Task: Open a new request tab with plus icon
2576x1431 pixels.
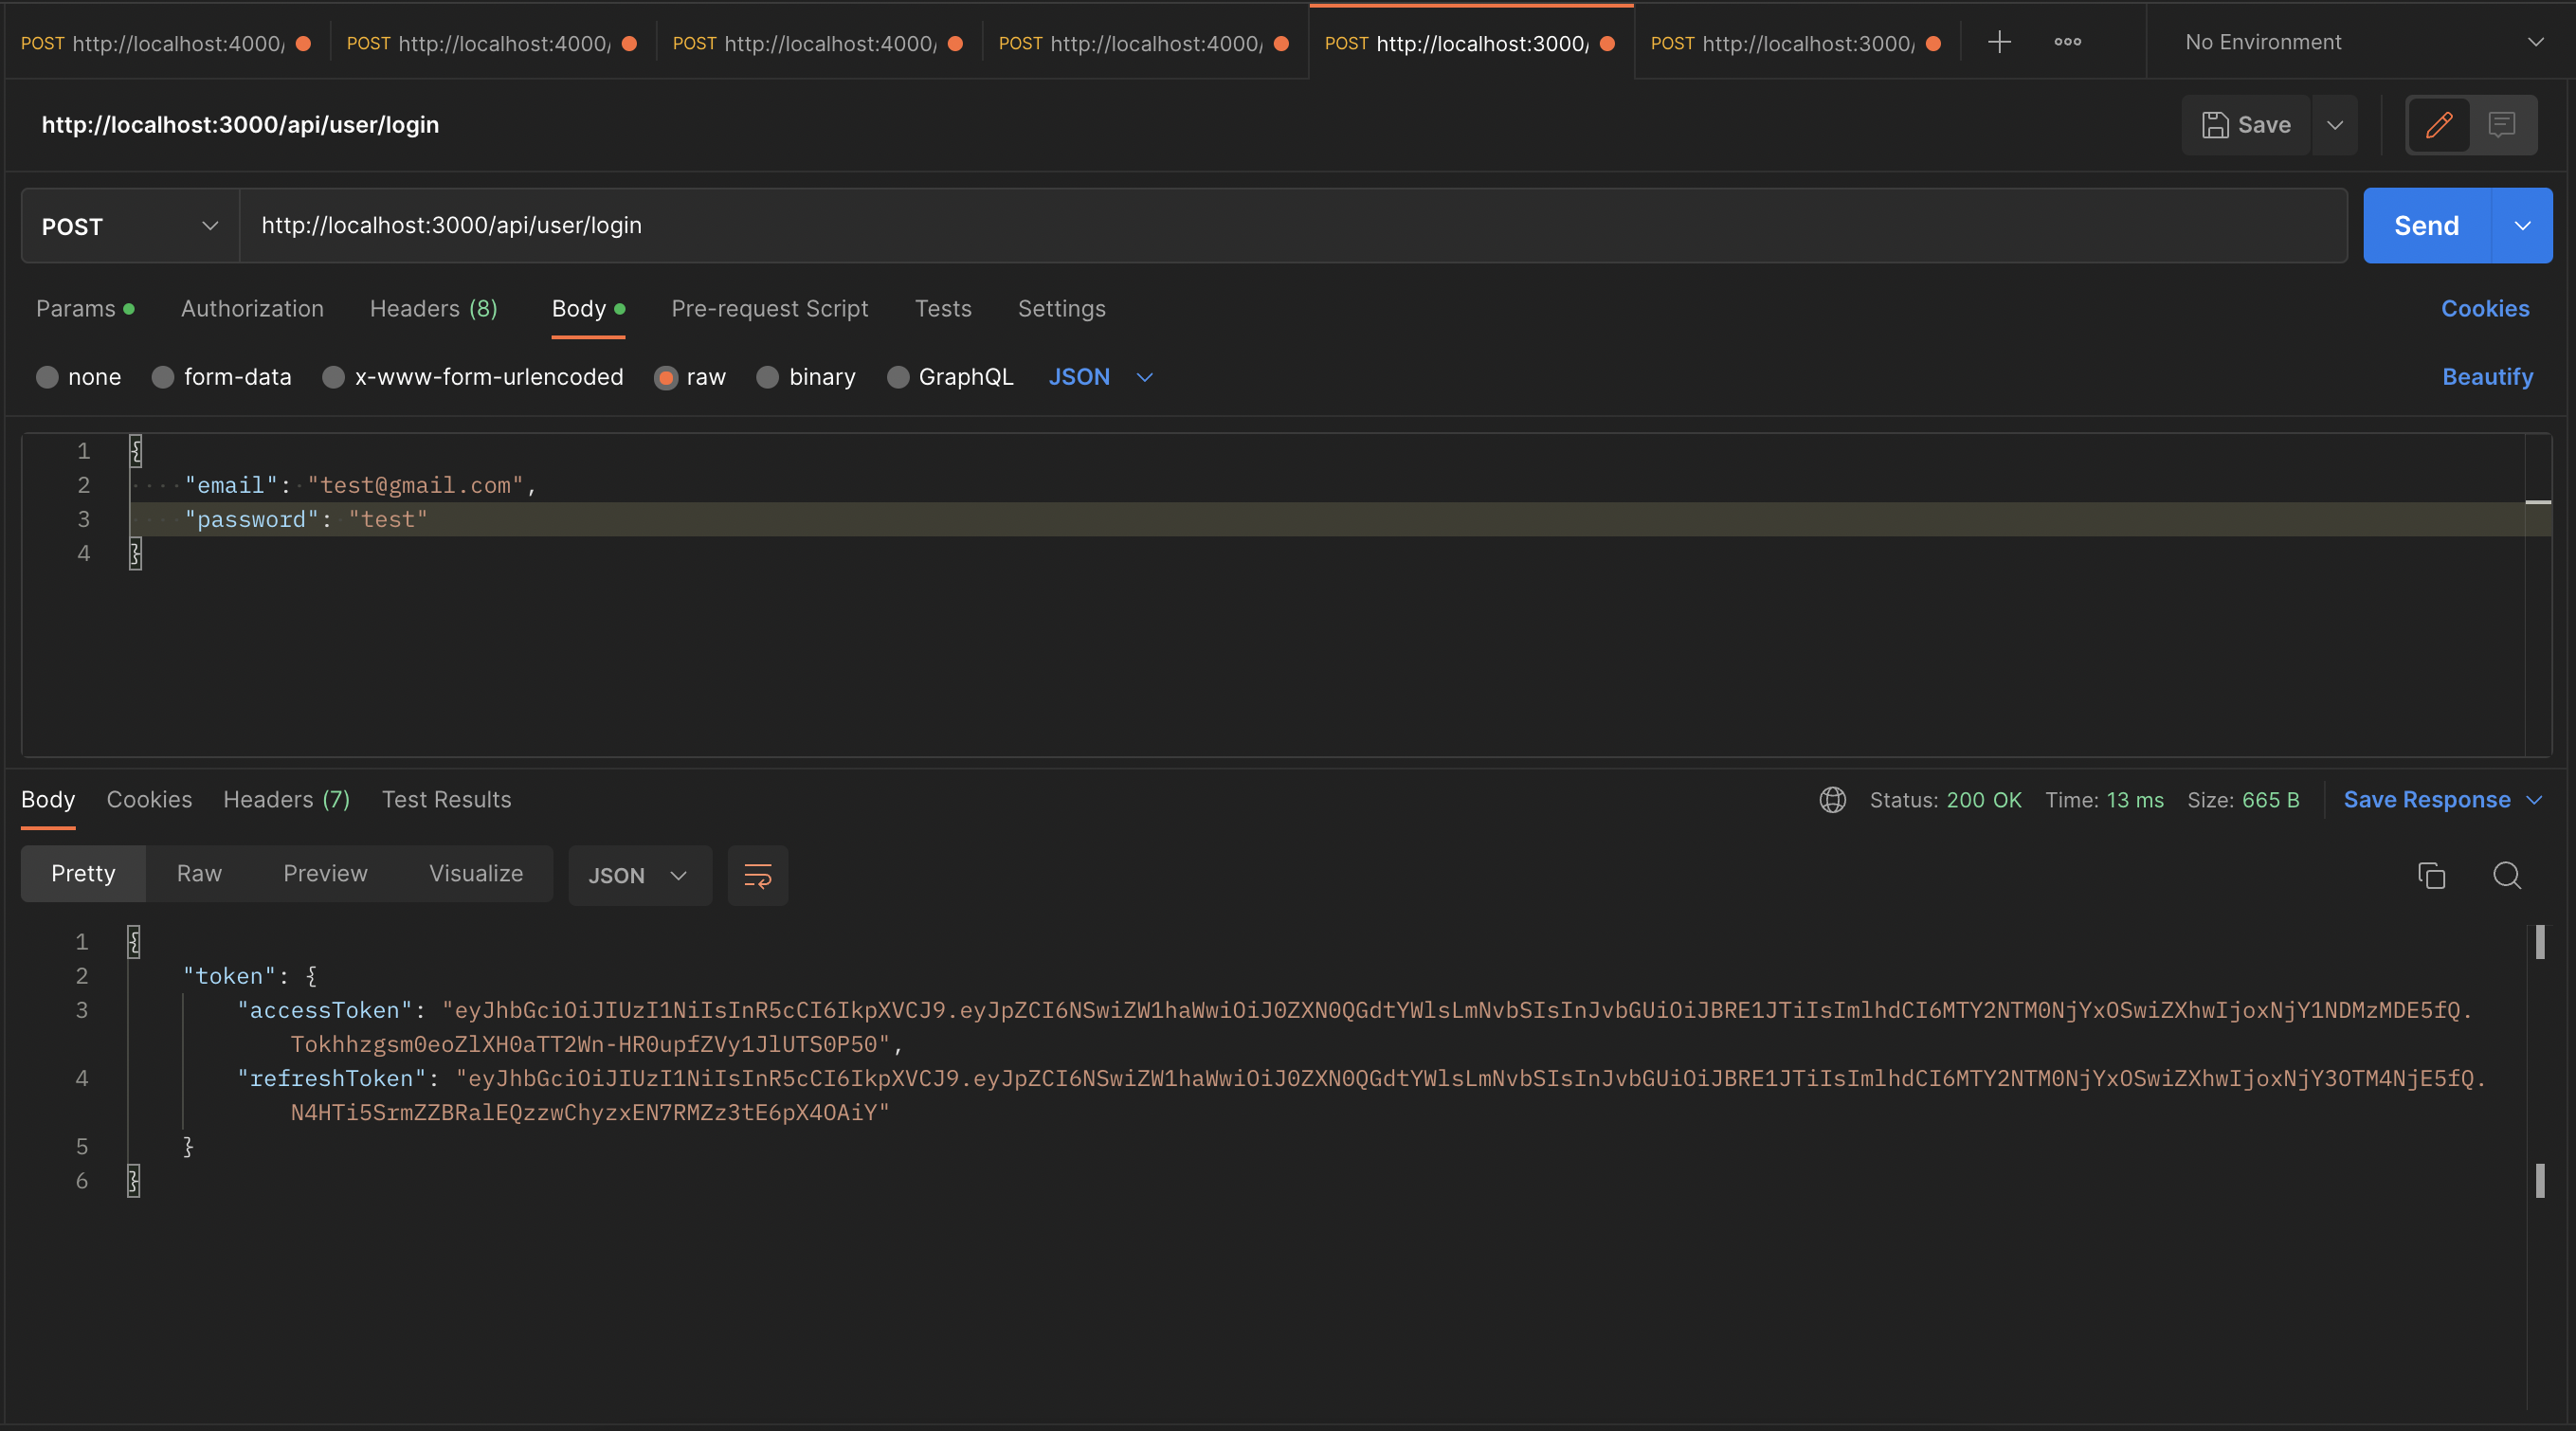Action: click(x=1998, y=42)
